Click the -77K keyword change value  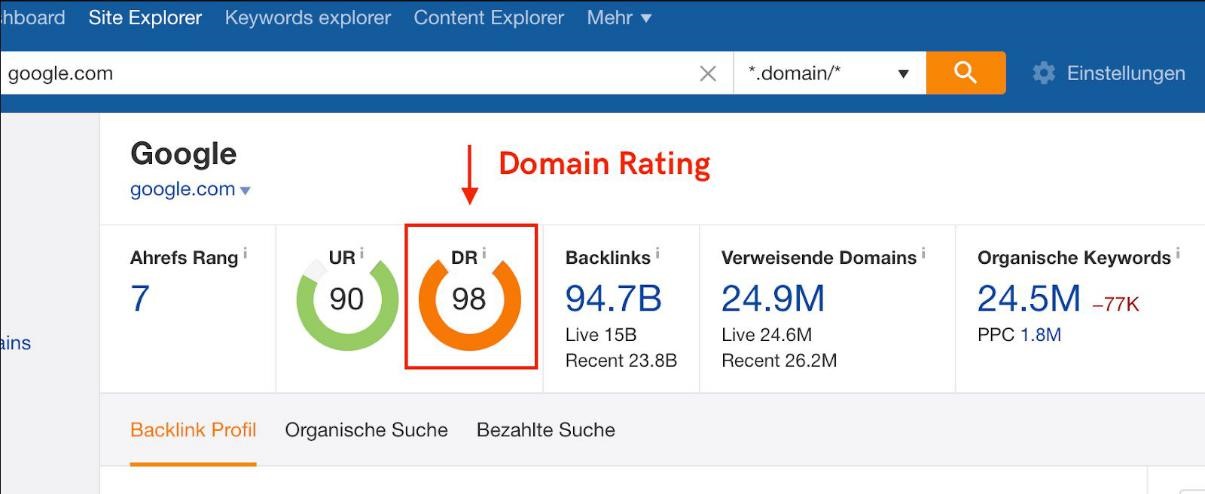click(x=1115, y=305)
